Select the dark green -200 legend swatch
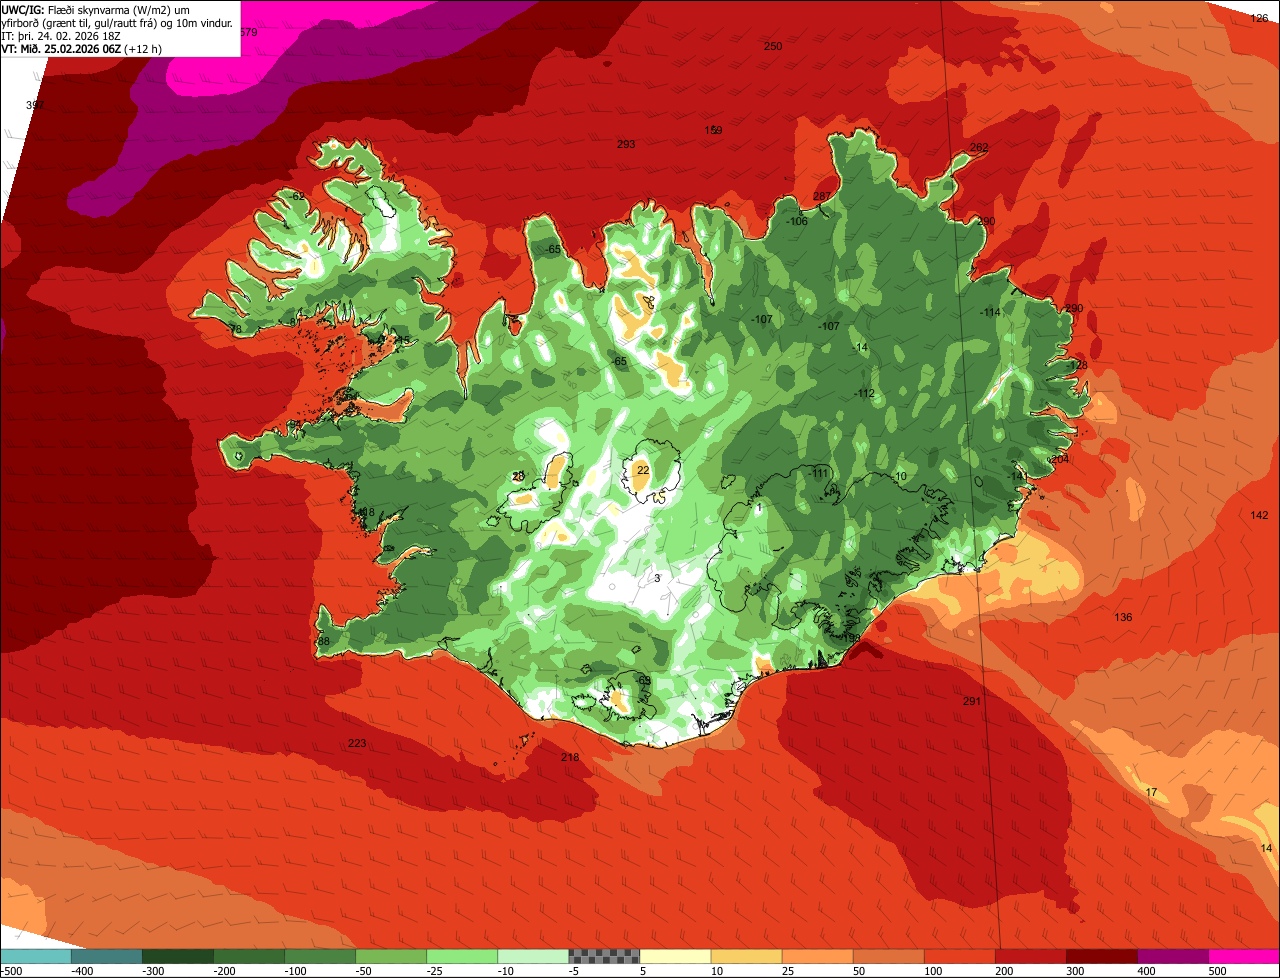Image resolution: width=1280 pixels, height=978 pixels. click(x=248, y=956)
